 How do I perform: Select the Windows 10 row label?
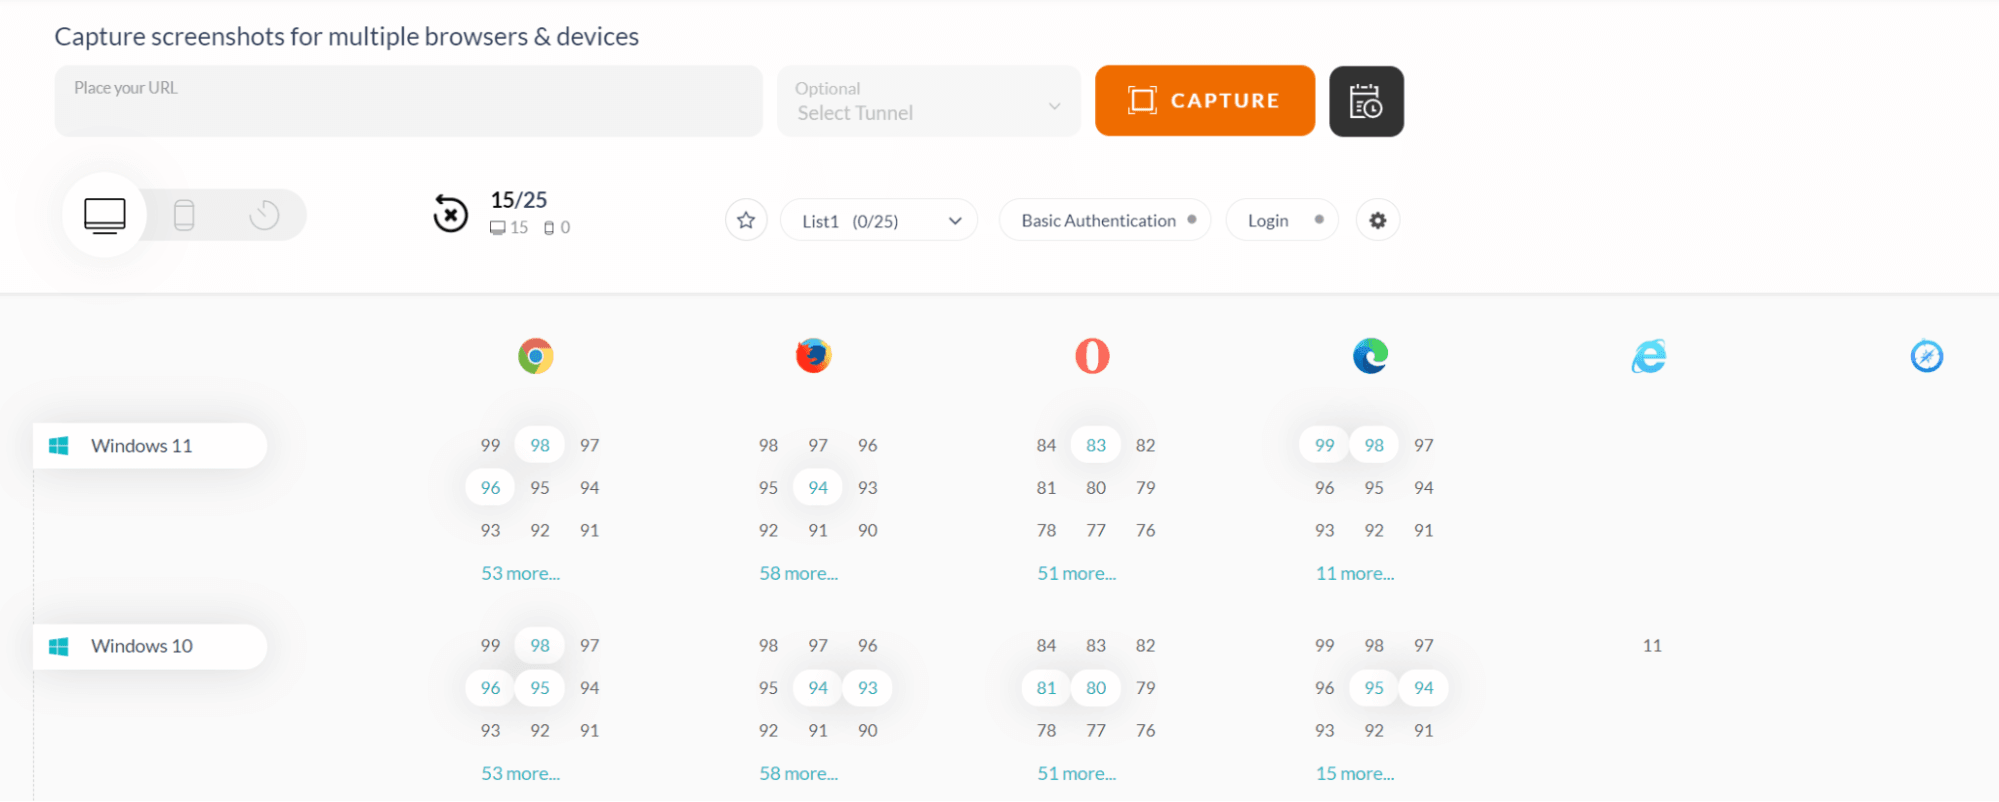pos(150,647)
